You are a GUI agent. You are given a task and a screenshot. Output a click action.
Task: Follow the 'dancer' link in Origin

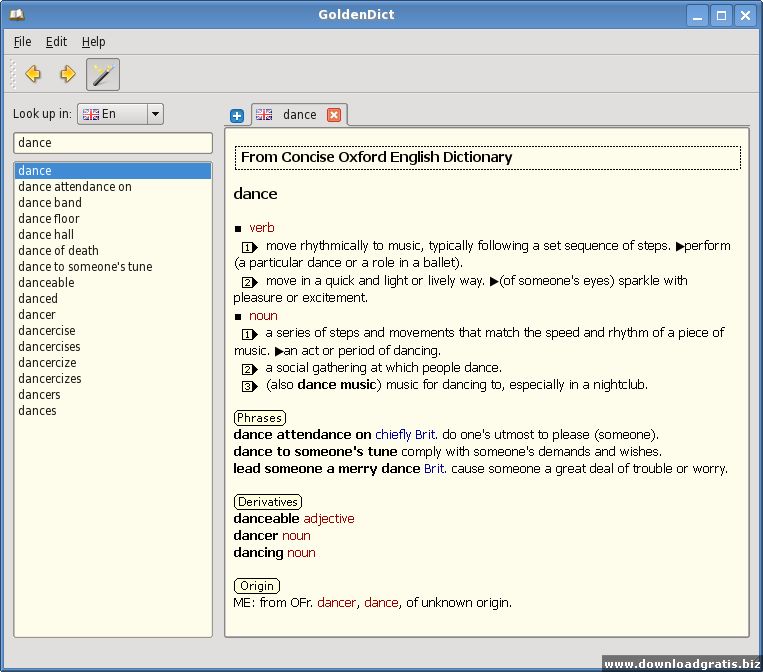coord(336,603)
